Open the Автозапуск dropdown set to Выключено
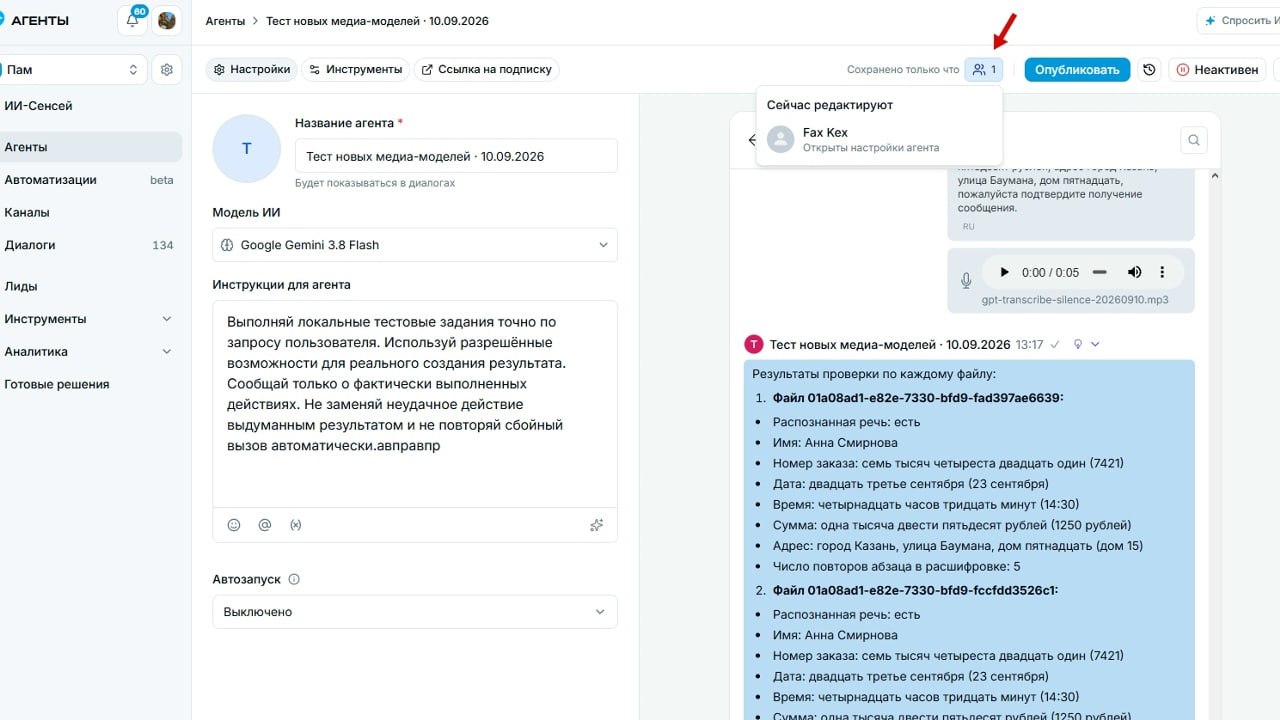This screenshot has height=720, width=1280. [x=415, y=612]
